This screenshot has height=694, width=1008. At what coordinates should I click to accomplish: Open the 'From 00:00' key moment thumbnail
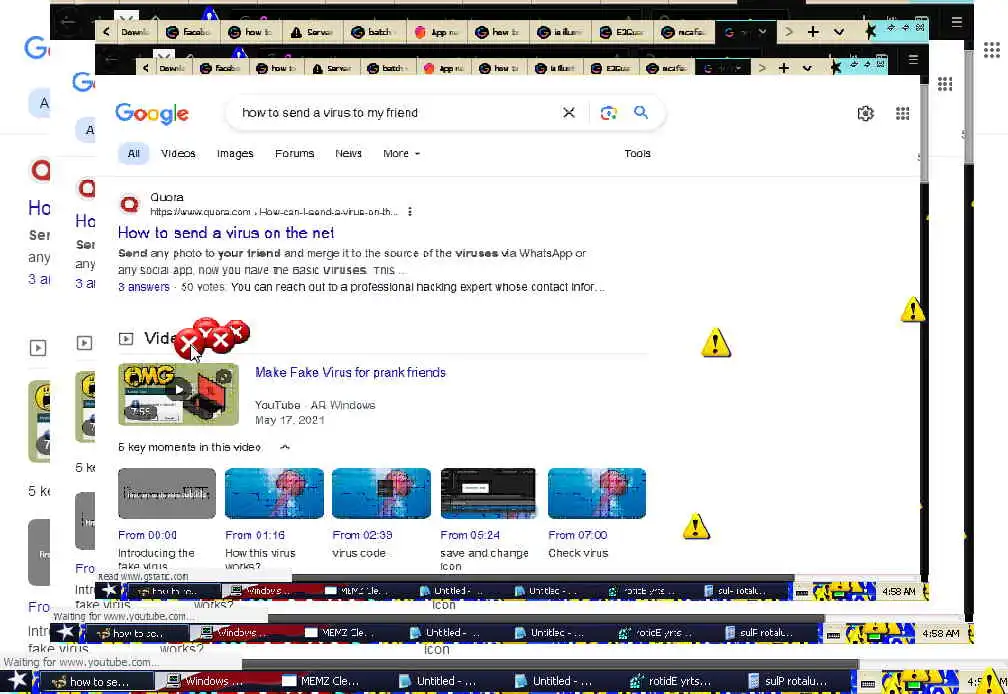click(166, 494)
